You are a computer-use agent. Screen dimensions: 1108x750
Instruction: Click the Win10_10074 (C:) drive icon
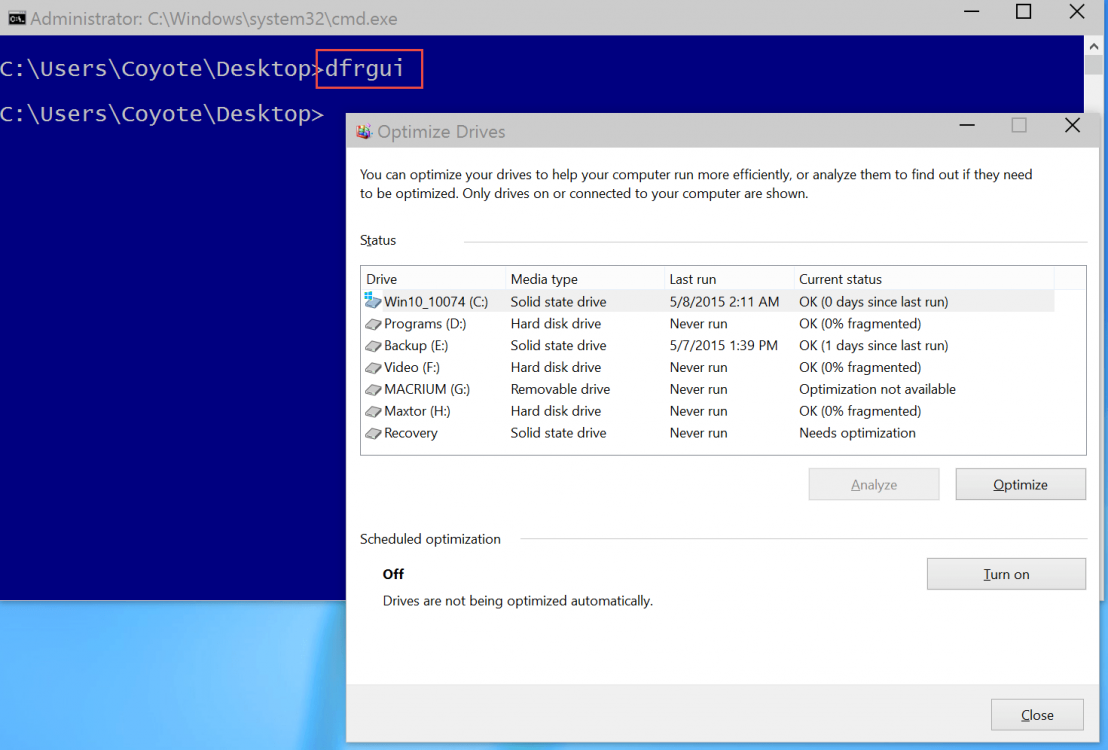pyautogui.click(x=373, y=301)
